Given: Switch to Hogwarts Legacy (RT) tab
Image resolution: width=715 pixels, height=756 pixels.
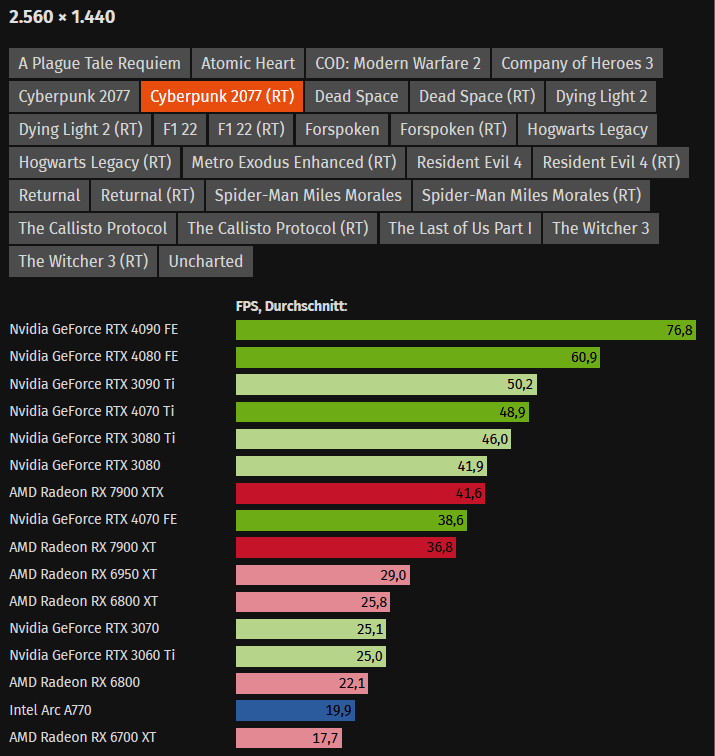Looking at the screenshot, I should [95, 162].
